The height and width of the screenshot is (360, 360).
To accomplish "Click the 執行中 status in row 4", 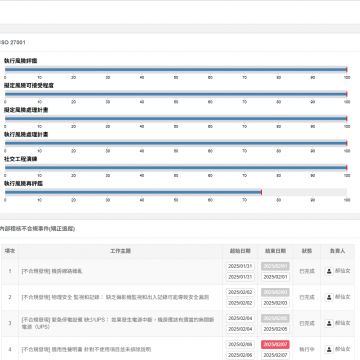I will tap(307, 349).
